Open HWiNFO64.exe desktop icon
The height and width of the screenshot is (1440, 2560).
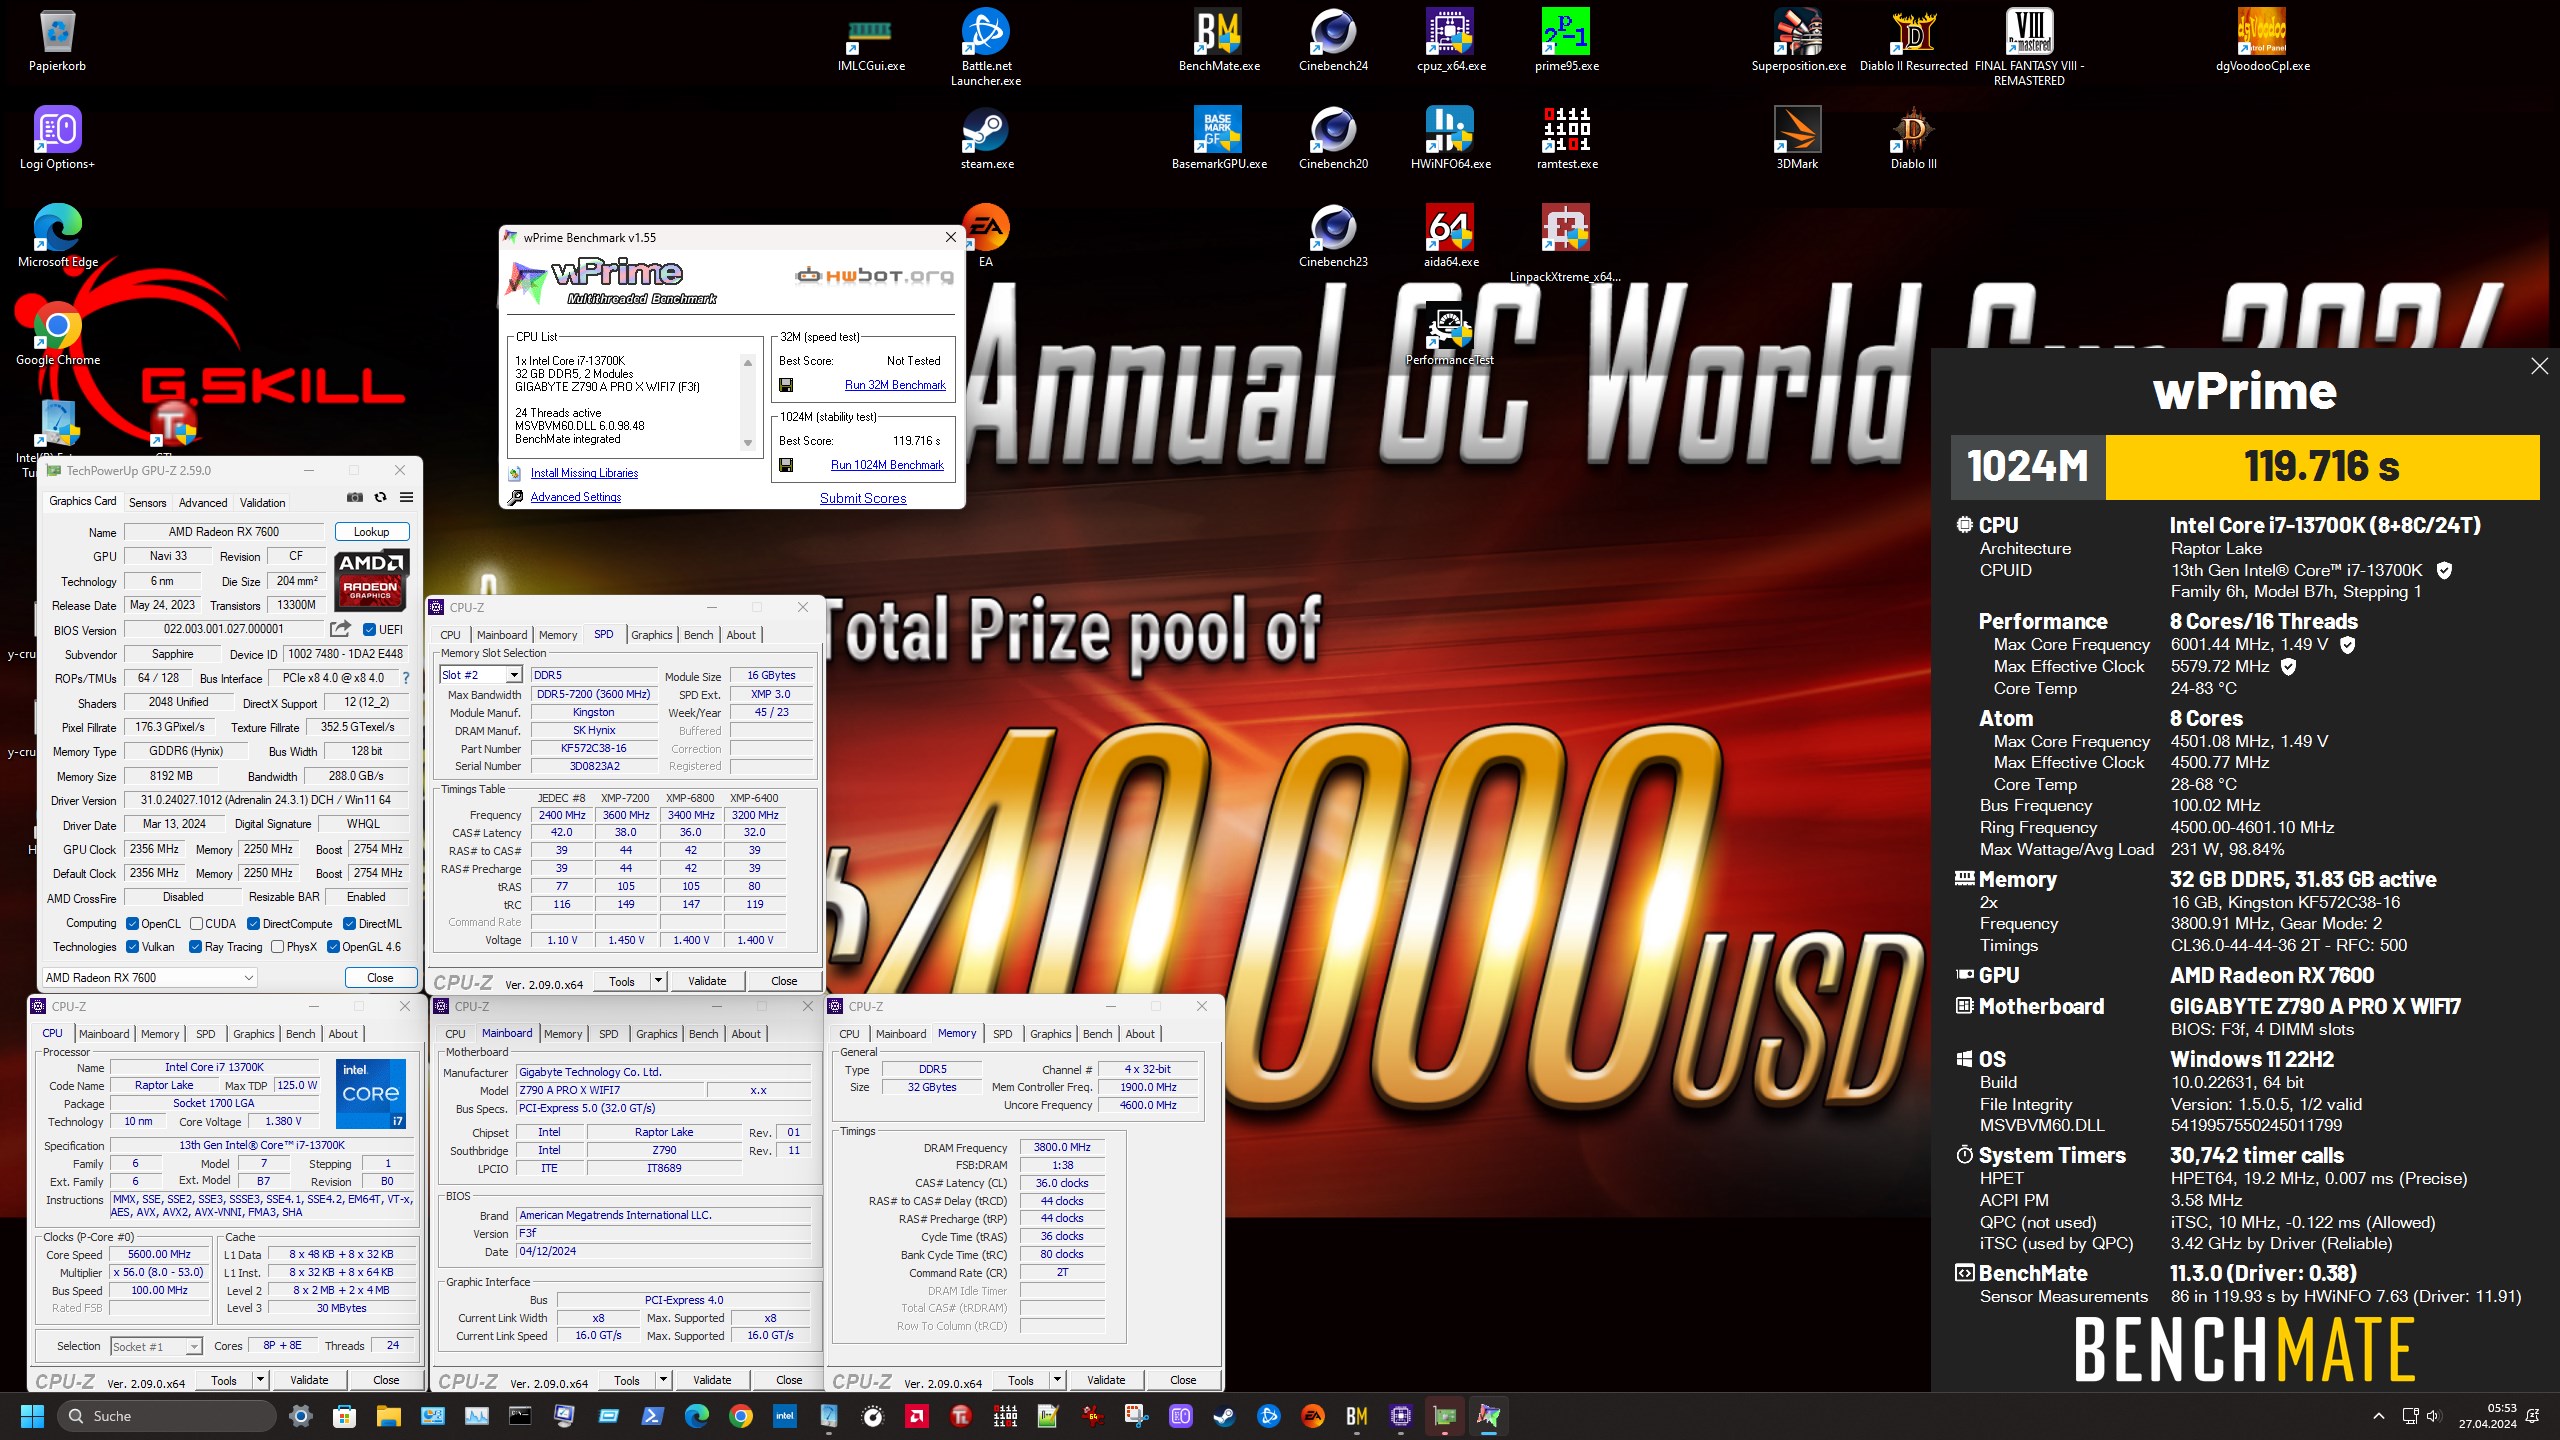1450,139
